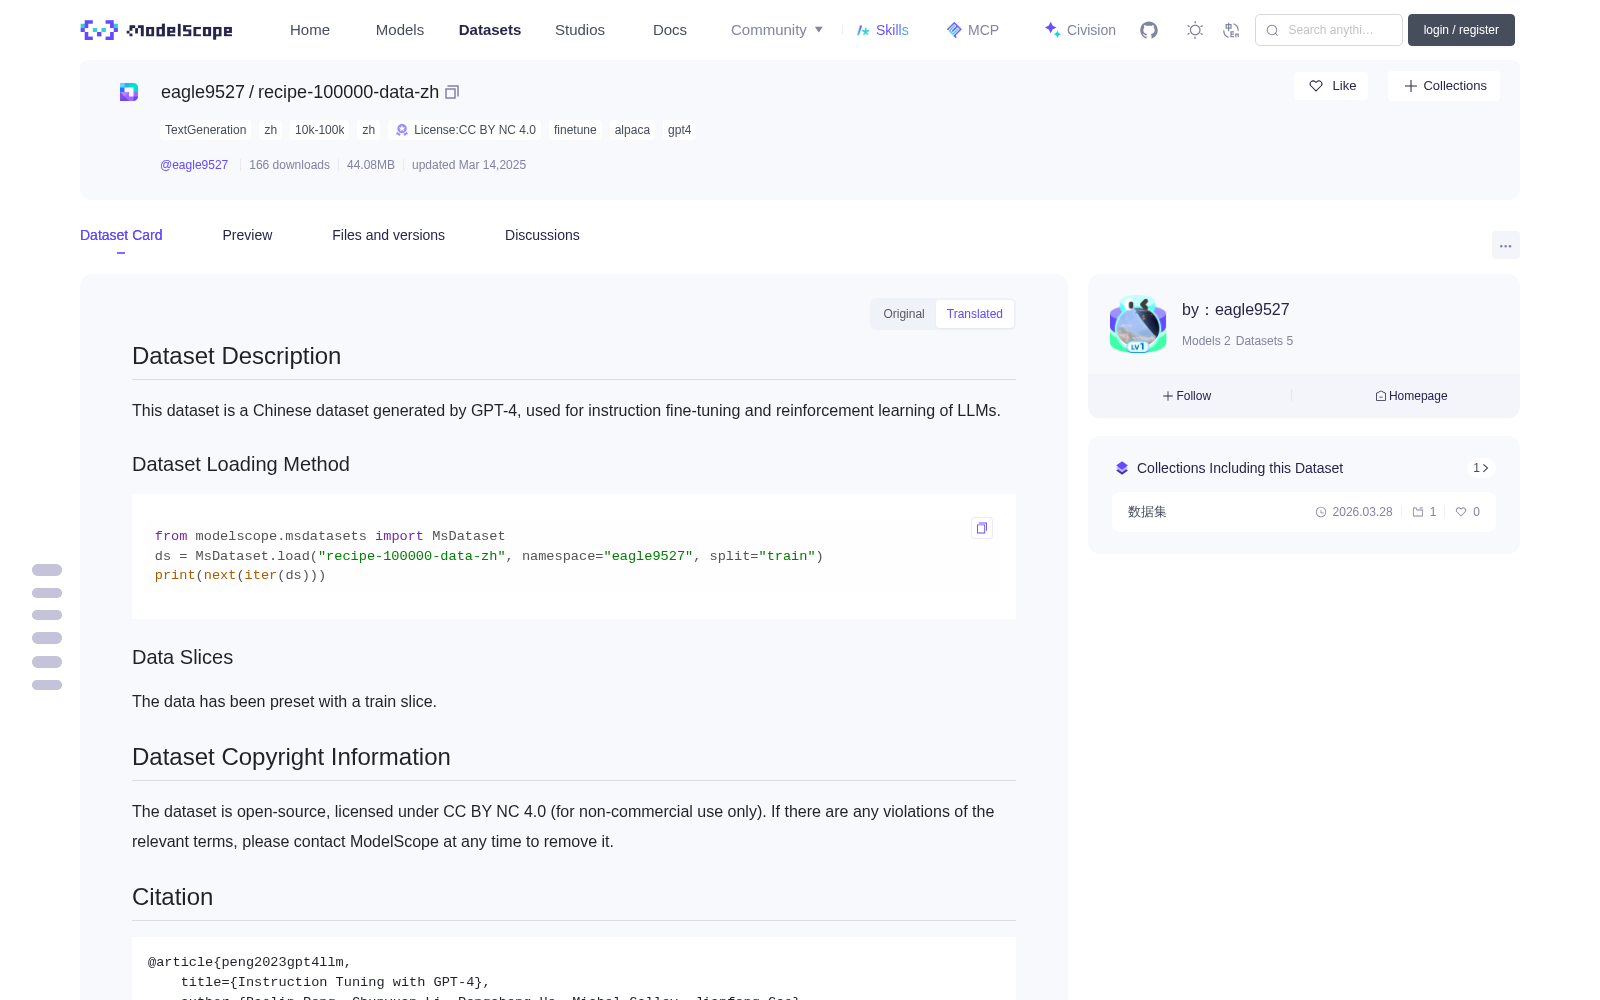Image resolution: width=1600 pixels, height=1000 pixels.
Task: Click the '2026.03.28' date text
Action: point(1362,512)
